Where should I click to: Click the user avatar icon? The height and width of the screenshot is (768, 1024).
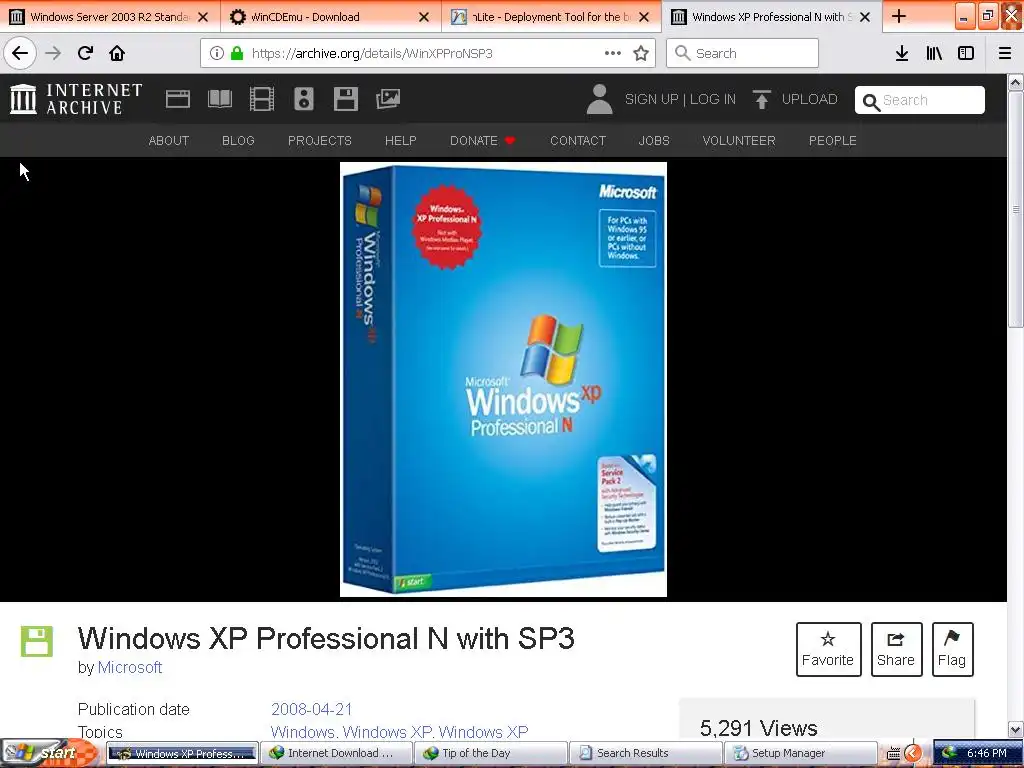[x=600, y=99]
